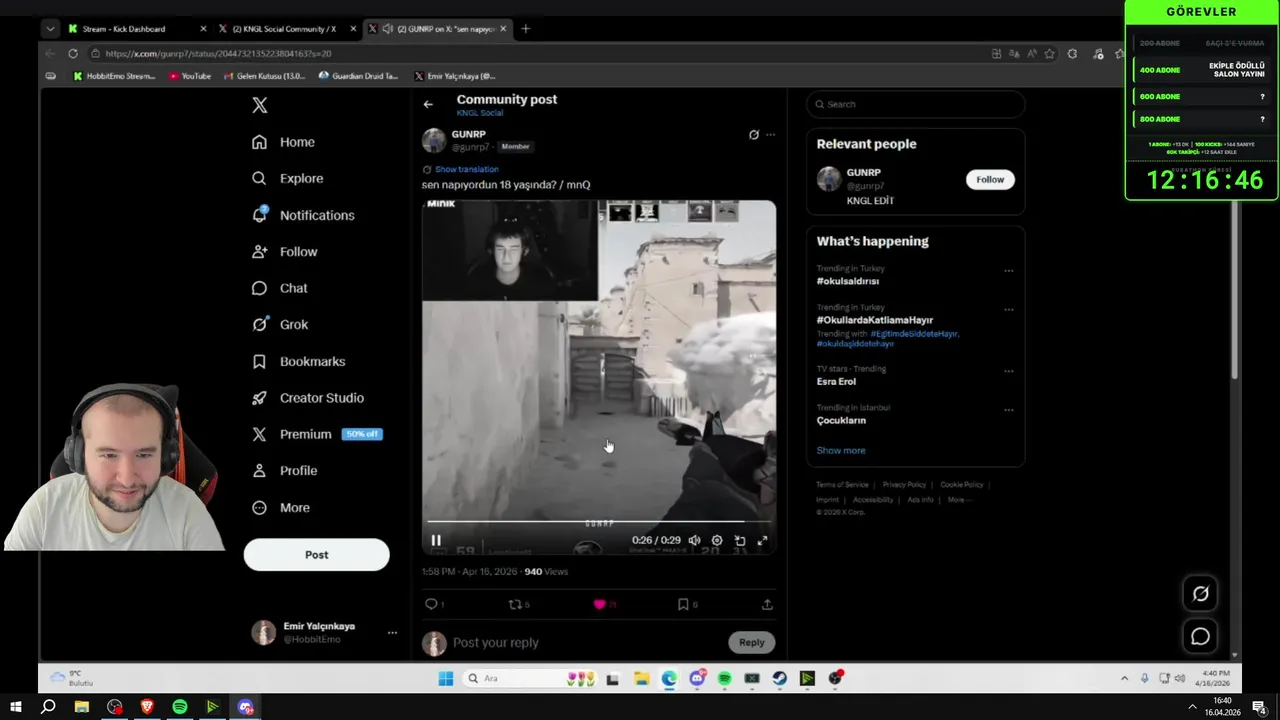Click the X logo in the sidebar
This screenshot has height=720, width=1280.
point(260,105)
